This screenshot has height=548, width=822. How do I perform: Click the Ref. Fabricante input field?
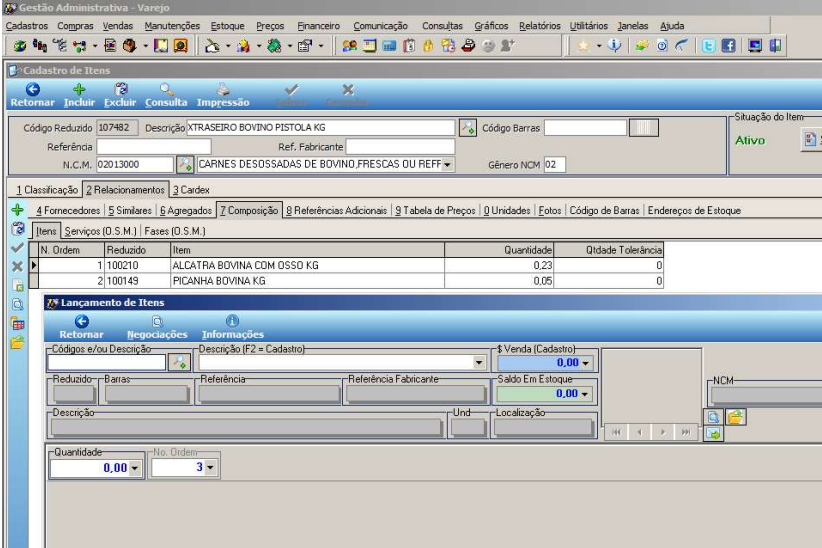click(400, 146)
